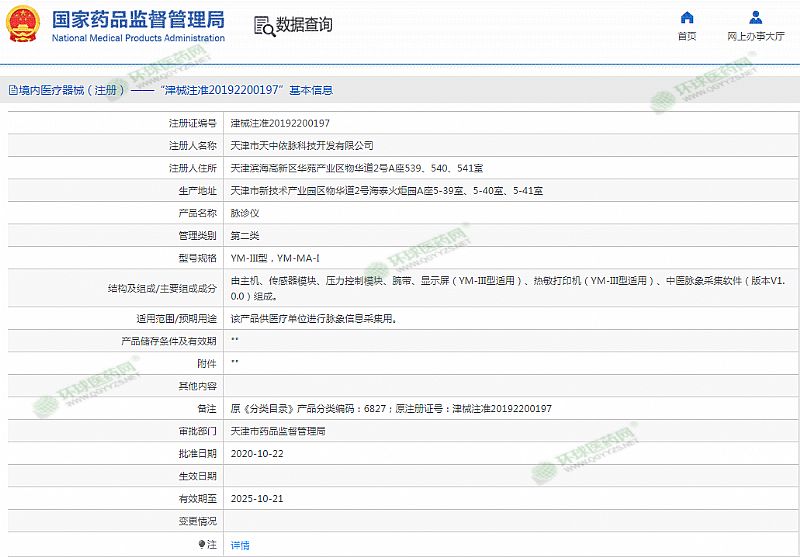Open 网上办事大厅 text link
The height and width of the screenshot is (557, 800).
click(755, 36)
